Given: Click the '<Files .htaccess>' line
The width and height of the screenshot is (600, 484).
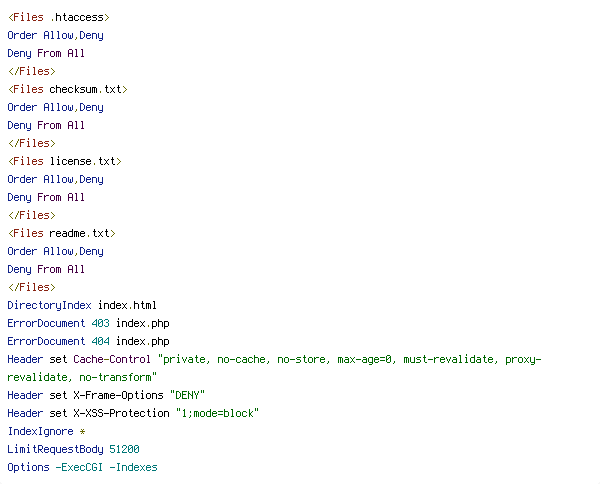Looking at the screenshot, I should tap(59, 18).
